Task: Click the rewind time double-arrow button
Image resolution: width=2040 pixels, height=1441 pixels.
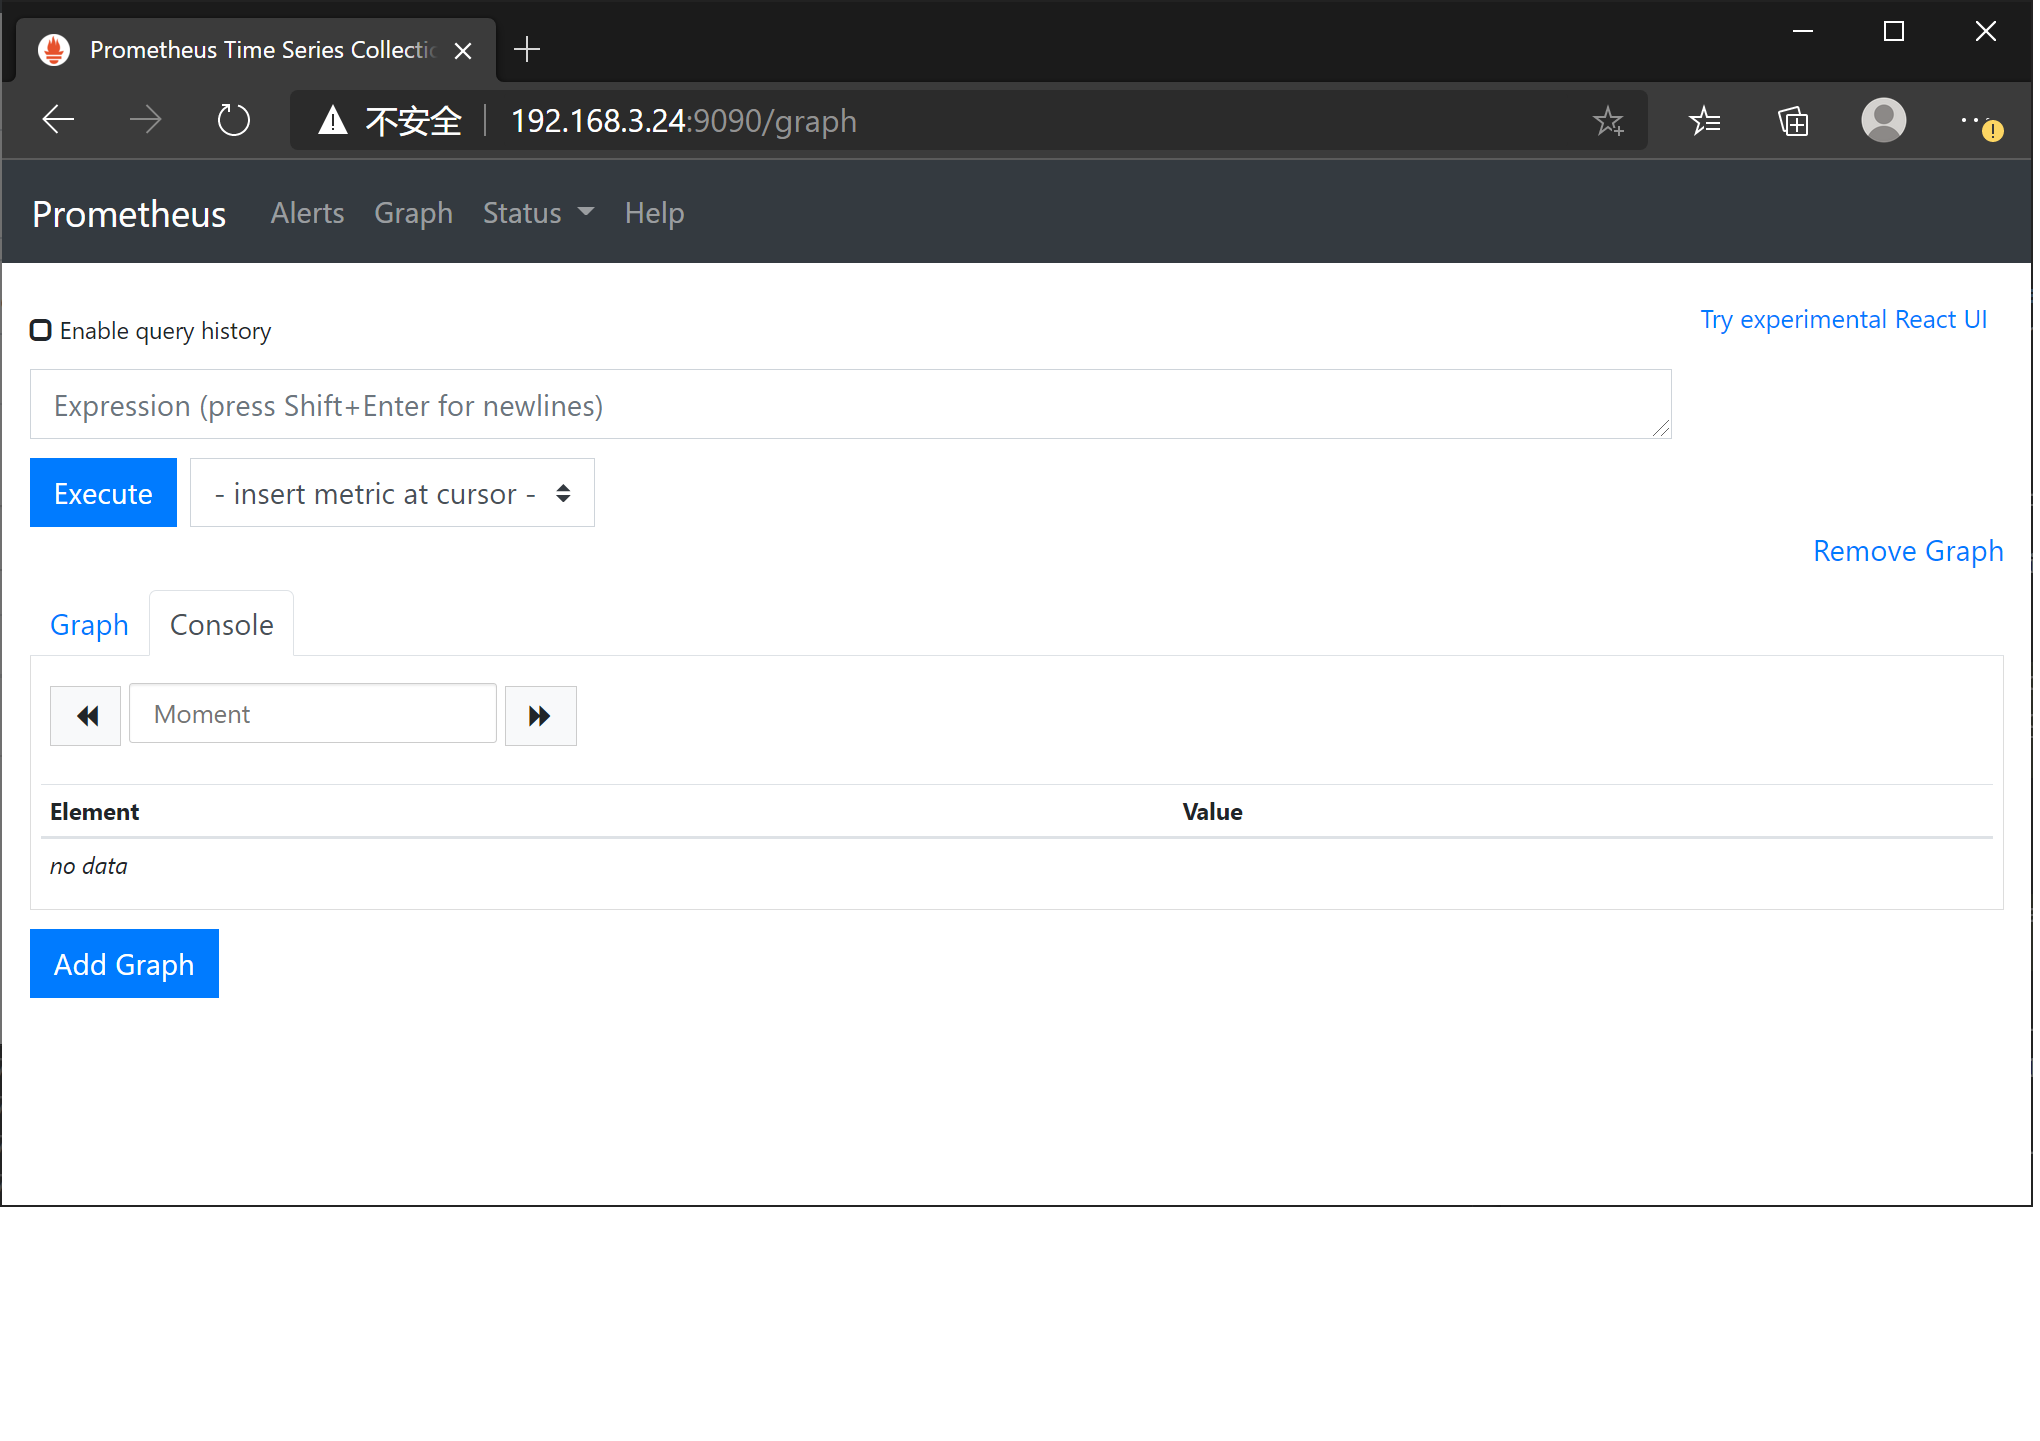Action: 86,716
